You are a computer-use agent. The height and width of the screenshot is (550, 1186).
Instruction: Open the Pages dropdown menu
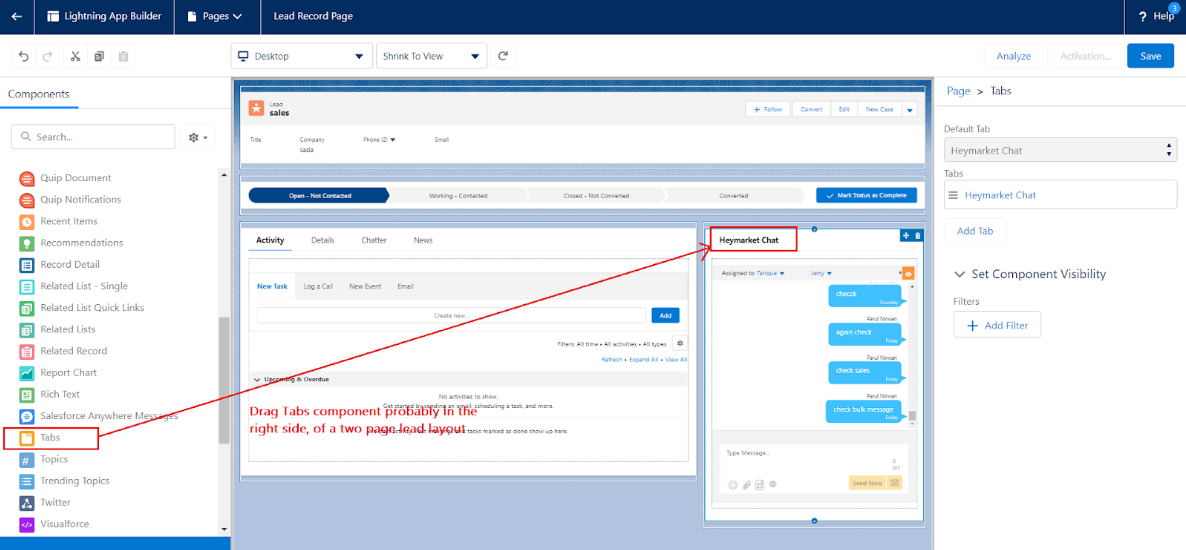[218, 16]
